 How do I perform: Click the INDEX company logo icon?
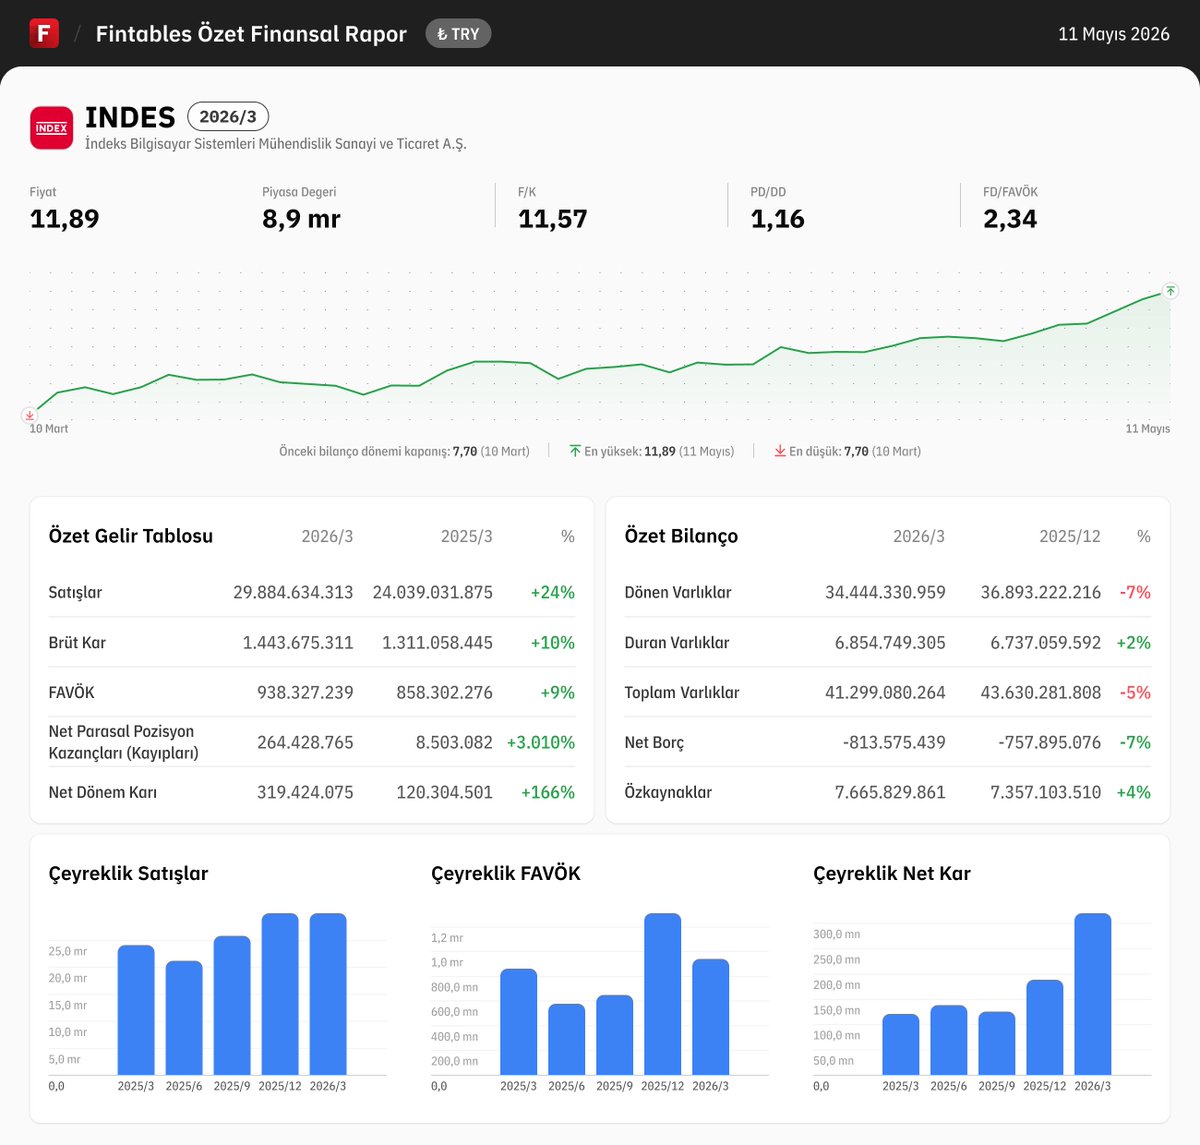[x=51, y=128]
